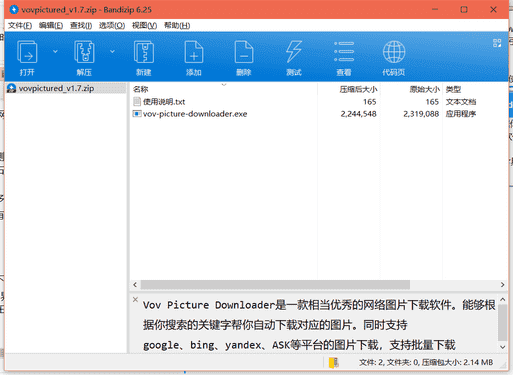Click the Delete (删除) toolbar icon
This screenshot has height=375, width=513.
pyautogui.click(x=244, y=52)
